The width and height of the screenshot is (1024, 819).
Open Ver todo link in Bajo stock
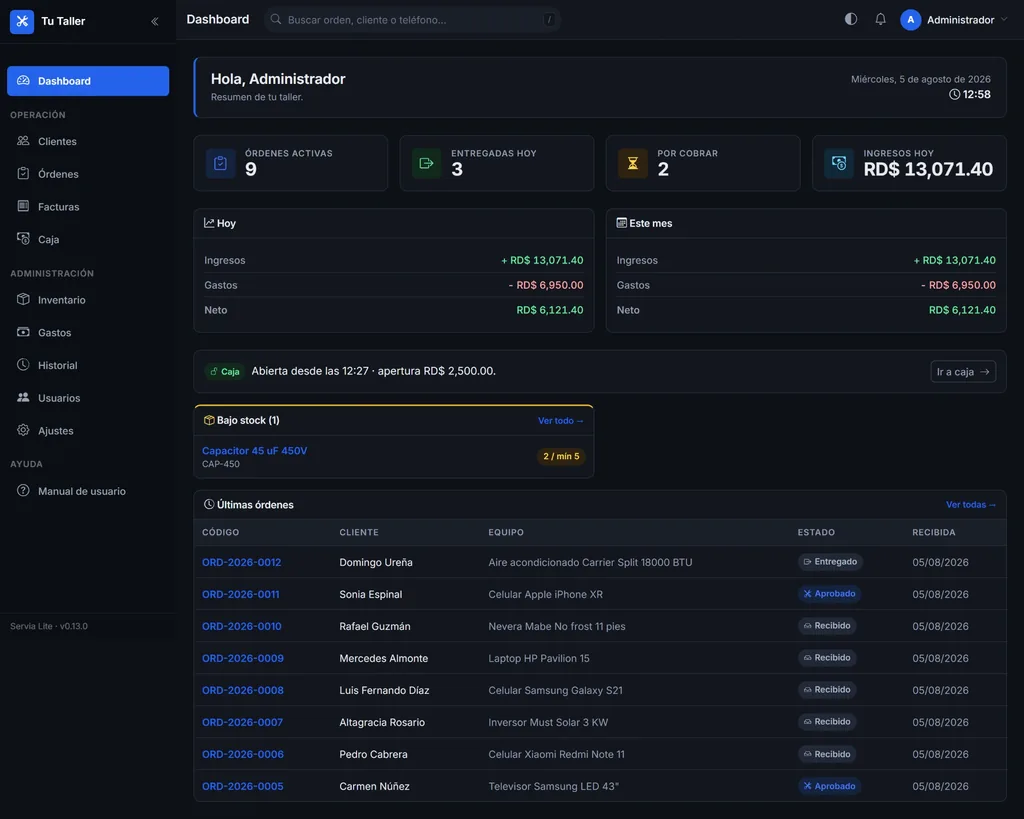coord(560,421)
